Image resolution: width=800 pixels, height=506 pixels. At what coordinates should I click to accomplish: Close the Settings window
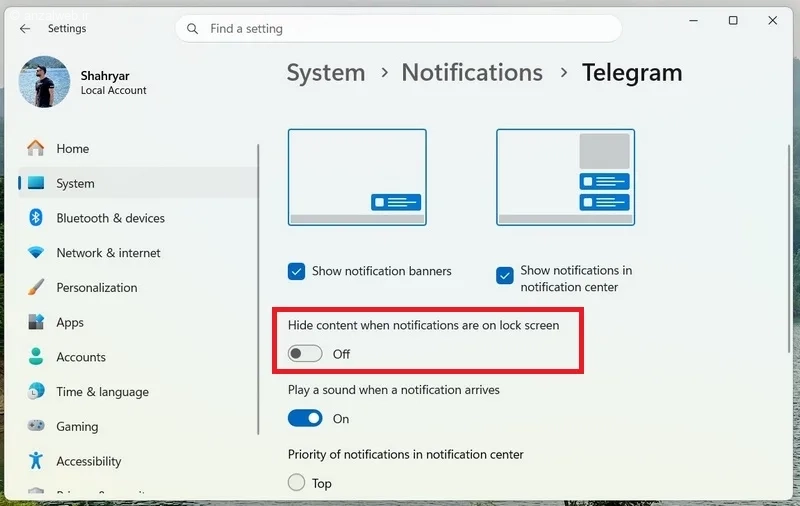coord(772,20)
